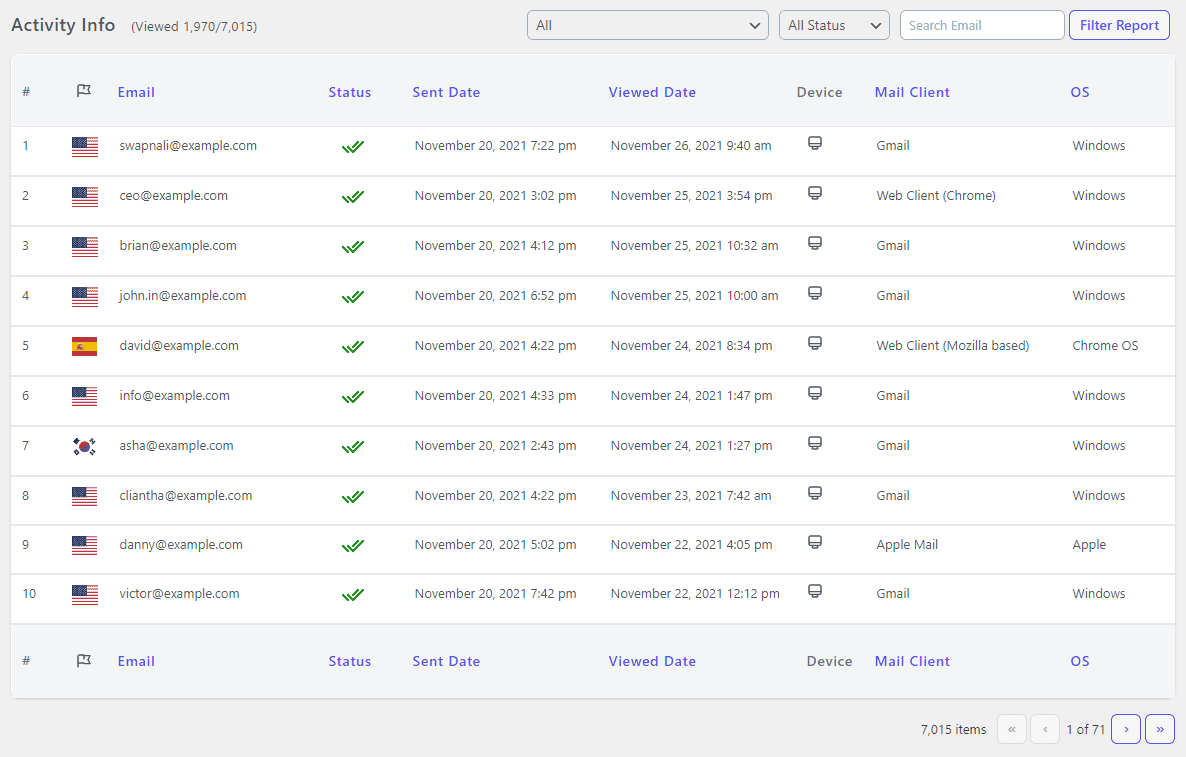This screenshot has height=757, width=1186.
Task: Sort by Email using the footer header
Action: (136, 661)
